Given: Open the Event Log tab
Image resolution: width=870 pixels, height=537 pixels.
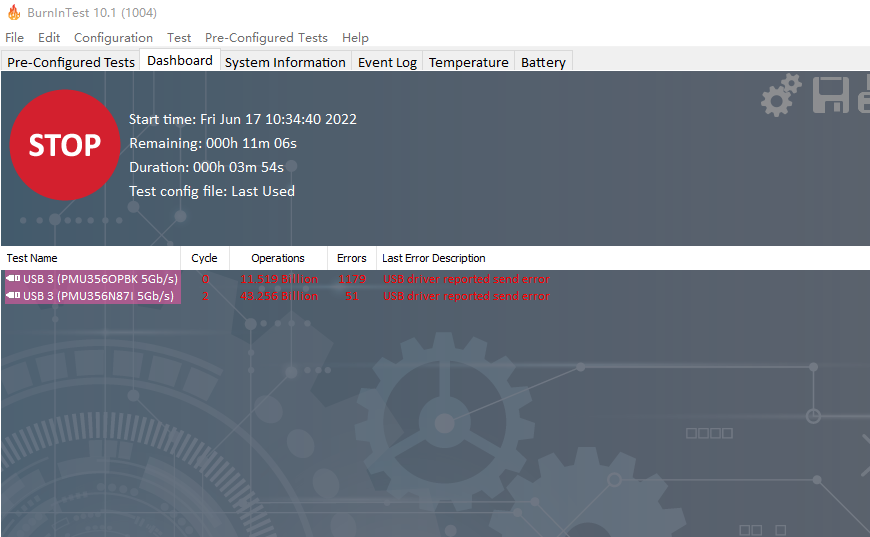Looking at the screenshot, I should point(387,62).
